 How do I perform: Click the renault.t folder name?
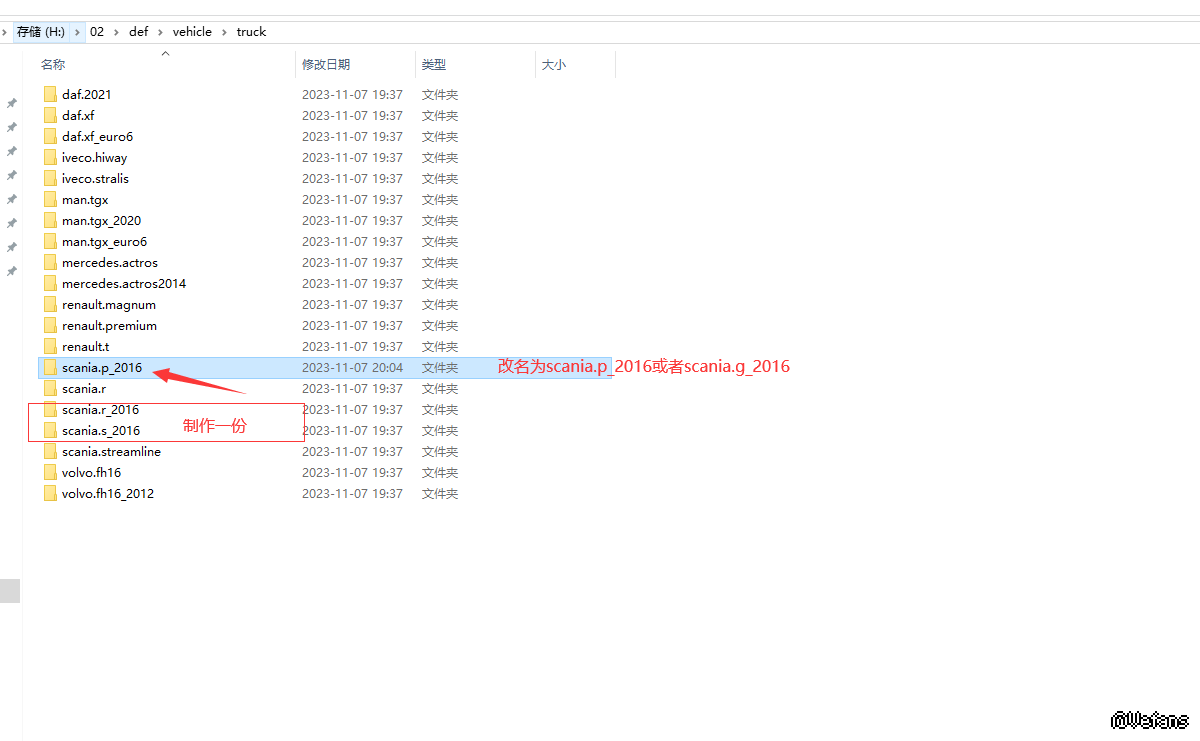click(x=86, y=346)
